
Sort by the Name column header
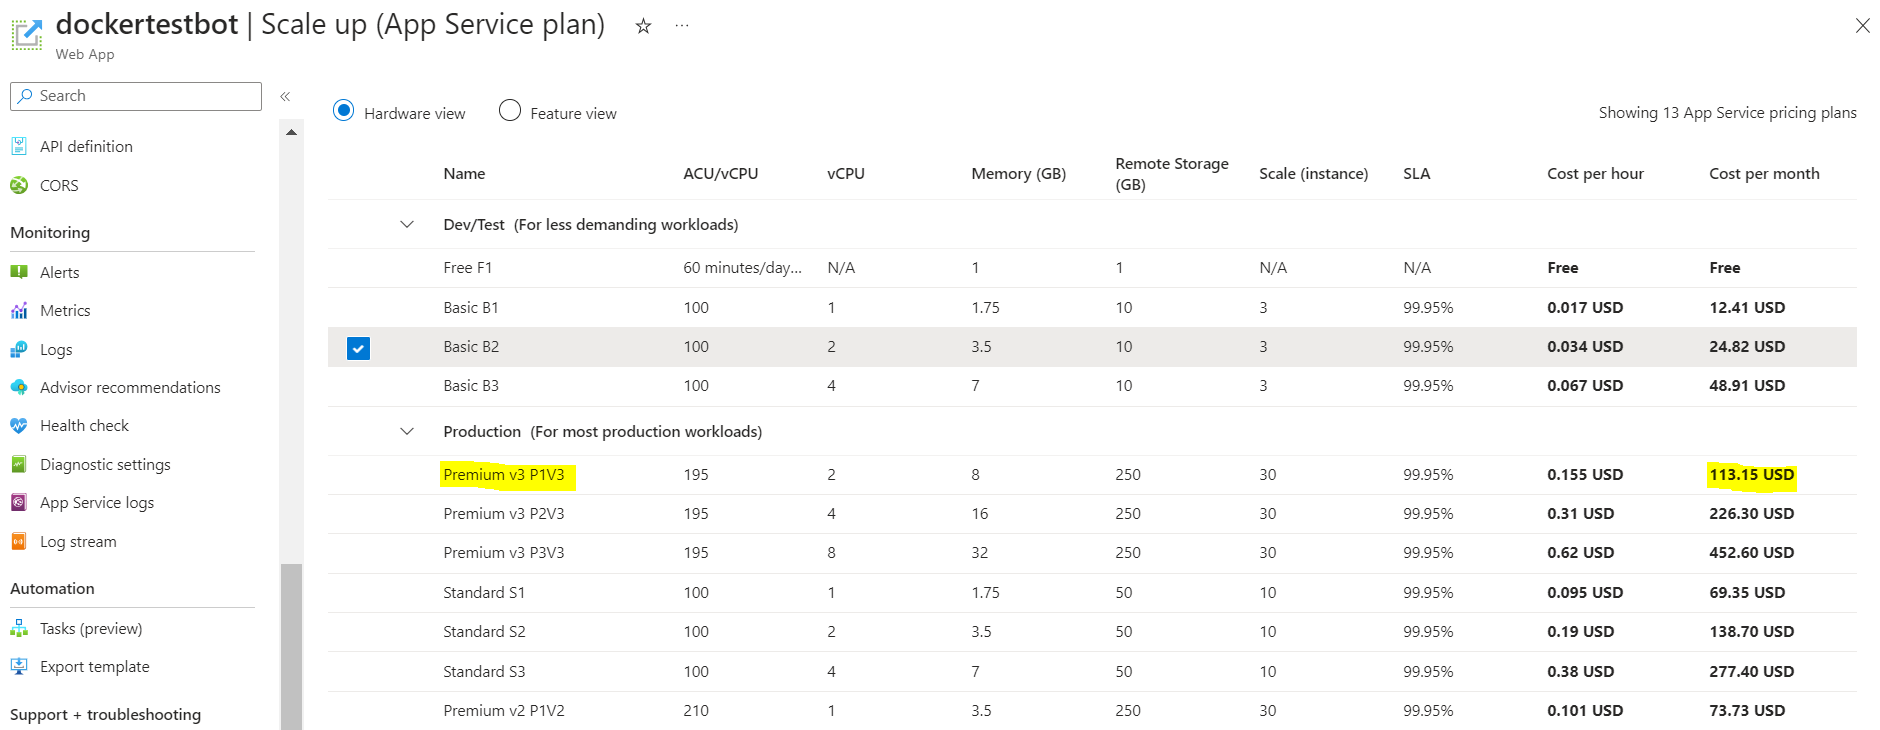click(x=464, y=173)
